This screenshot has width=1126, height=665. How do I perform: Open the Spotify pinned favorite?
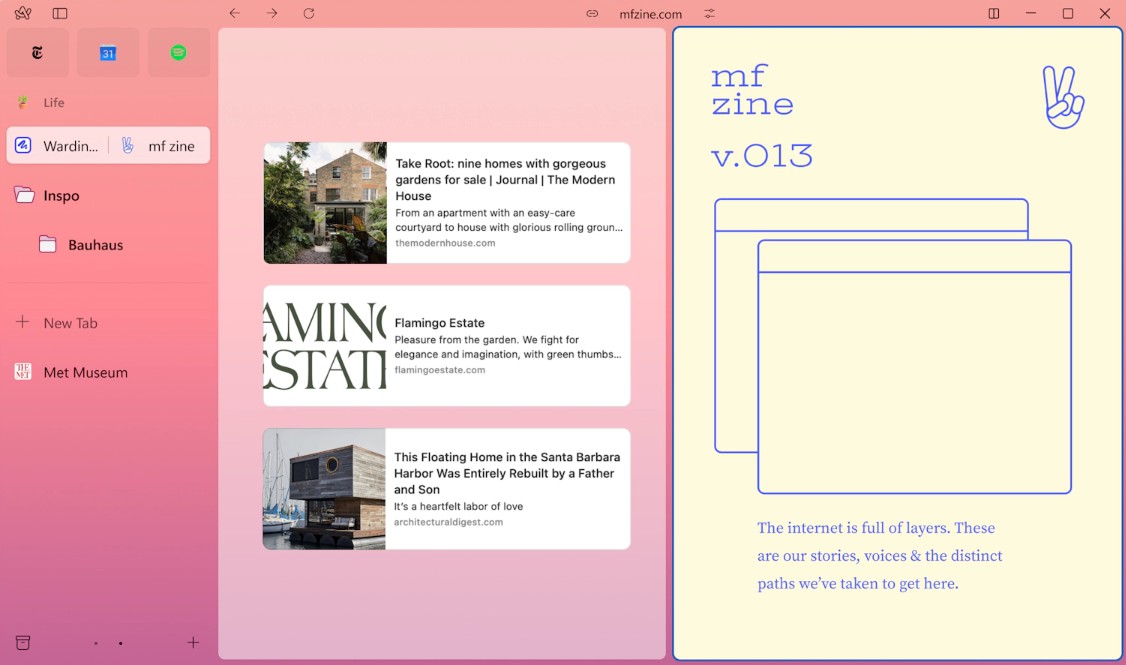click(x=179, y=52)
